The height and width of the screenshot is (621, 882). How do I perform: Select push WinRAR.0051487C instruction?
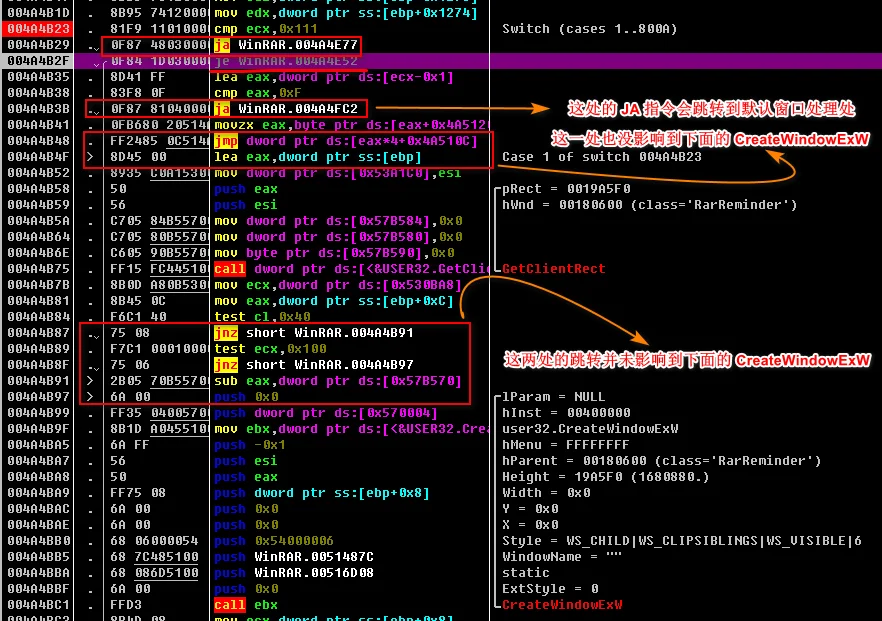294,557
